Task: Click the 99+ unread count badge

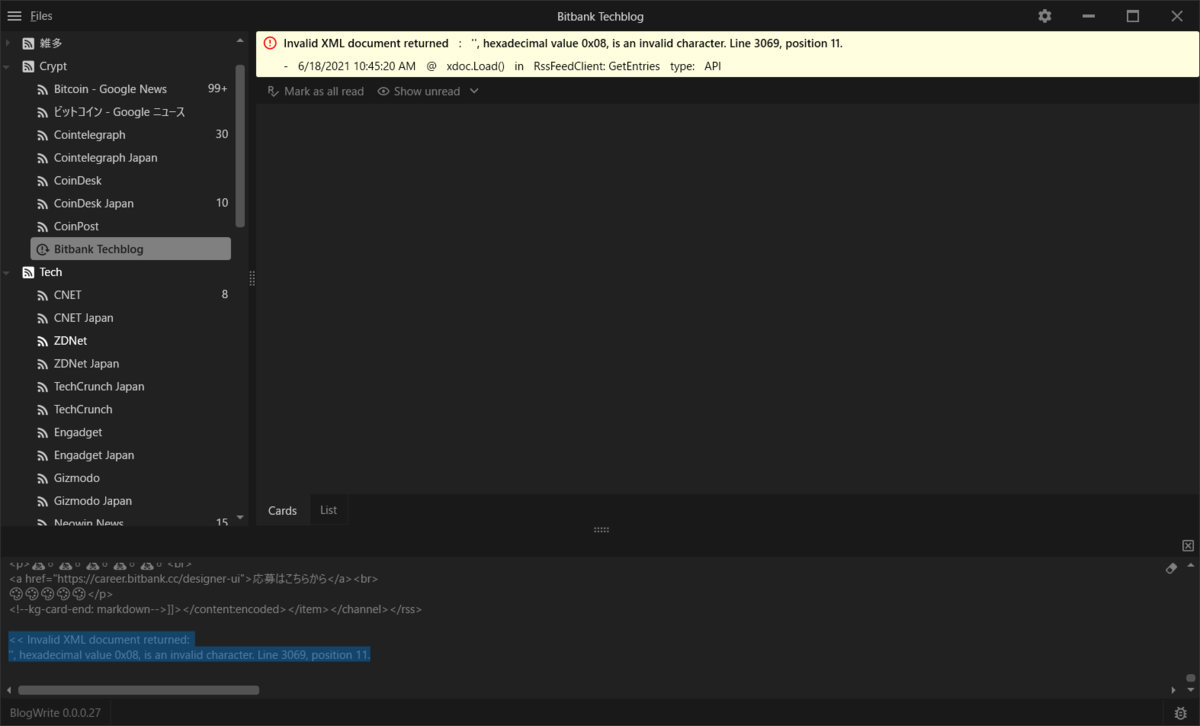Action: (x=218, y=89)
